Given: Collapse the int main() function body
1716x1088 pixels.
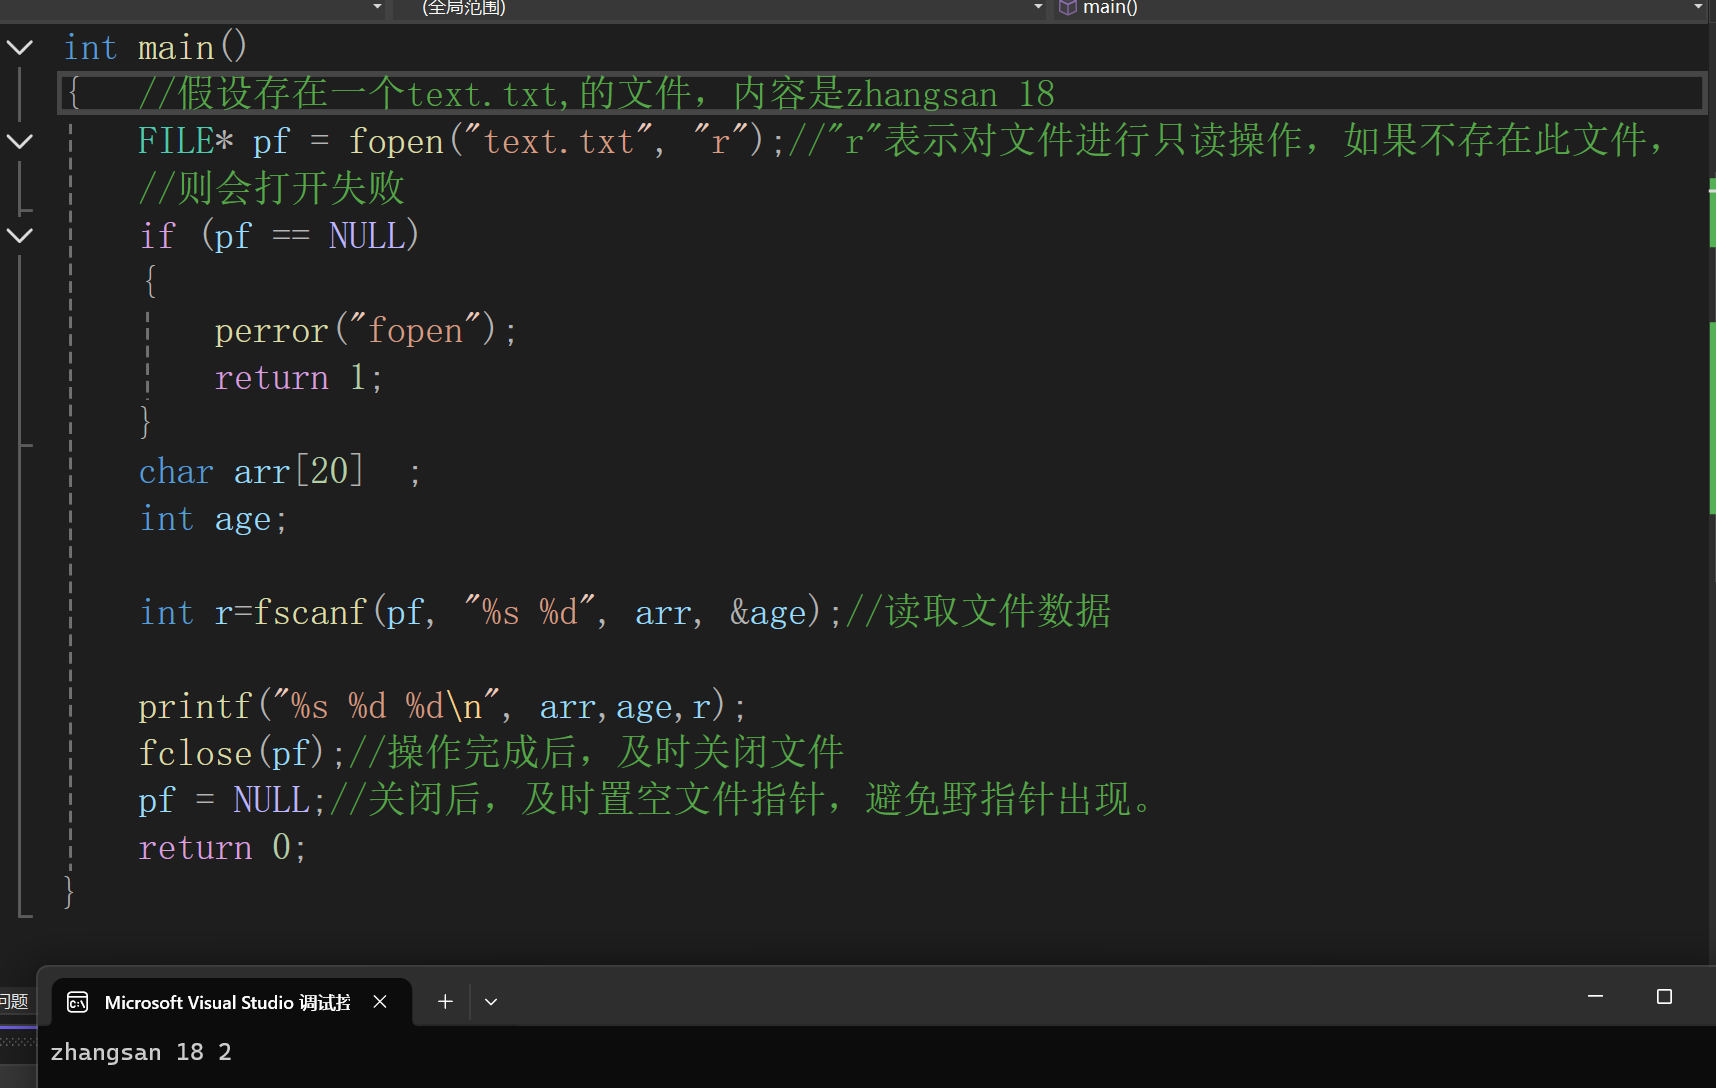Looking at the screenshot, I should pos(20,47).
